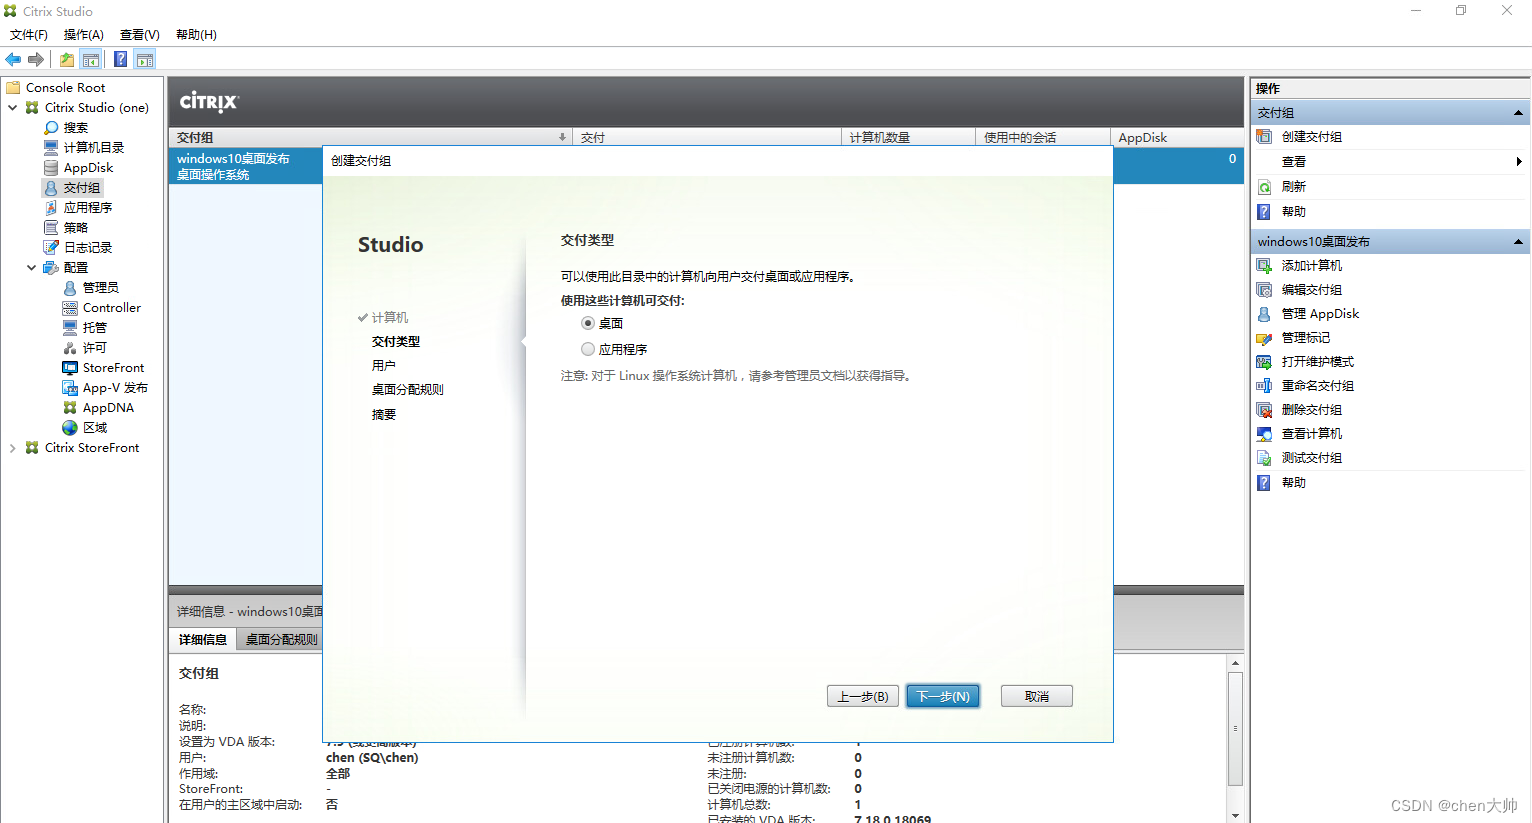Open 查看(V) menu
This screenshot has height=823, width=1532.
point(140,35)
